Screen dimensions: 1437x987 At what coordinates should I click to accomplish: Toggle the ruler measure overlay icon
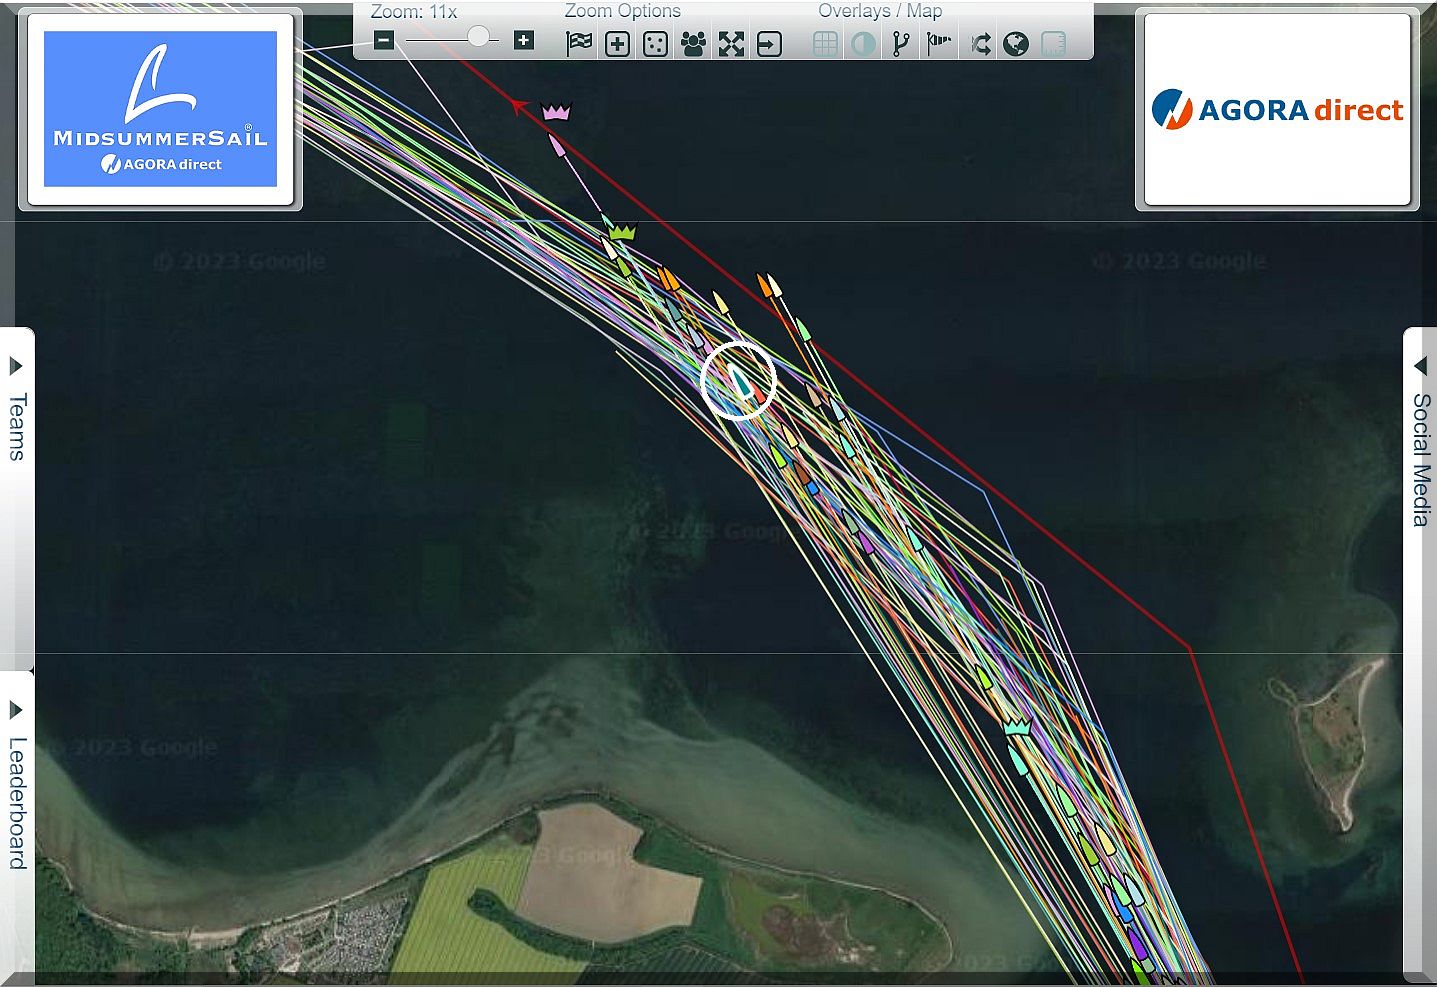pos(1053,44)
